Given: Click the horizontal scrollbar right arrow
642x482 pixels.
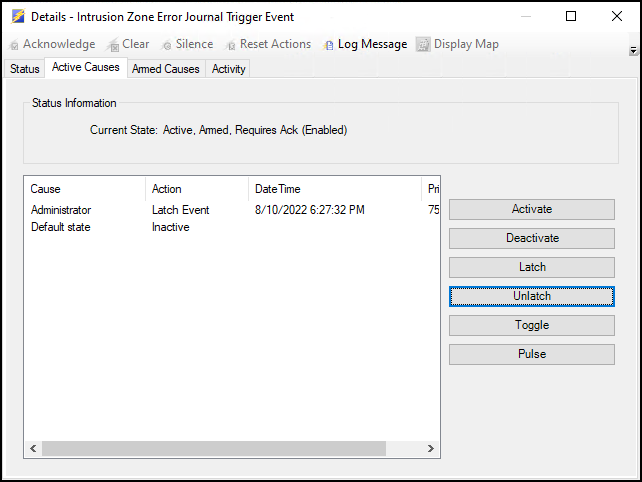Looking at the screenshot, I should pos(431,448).
